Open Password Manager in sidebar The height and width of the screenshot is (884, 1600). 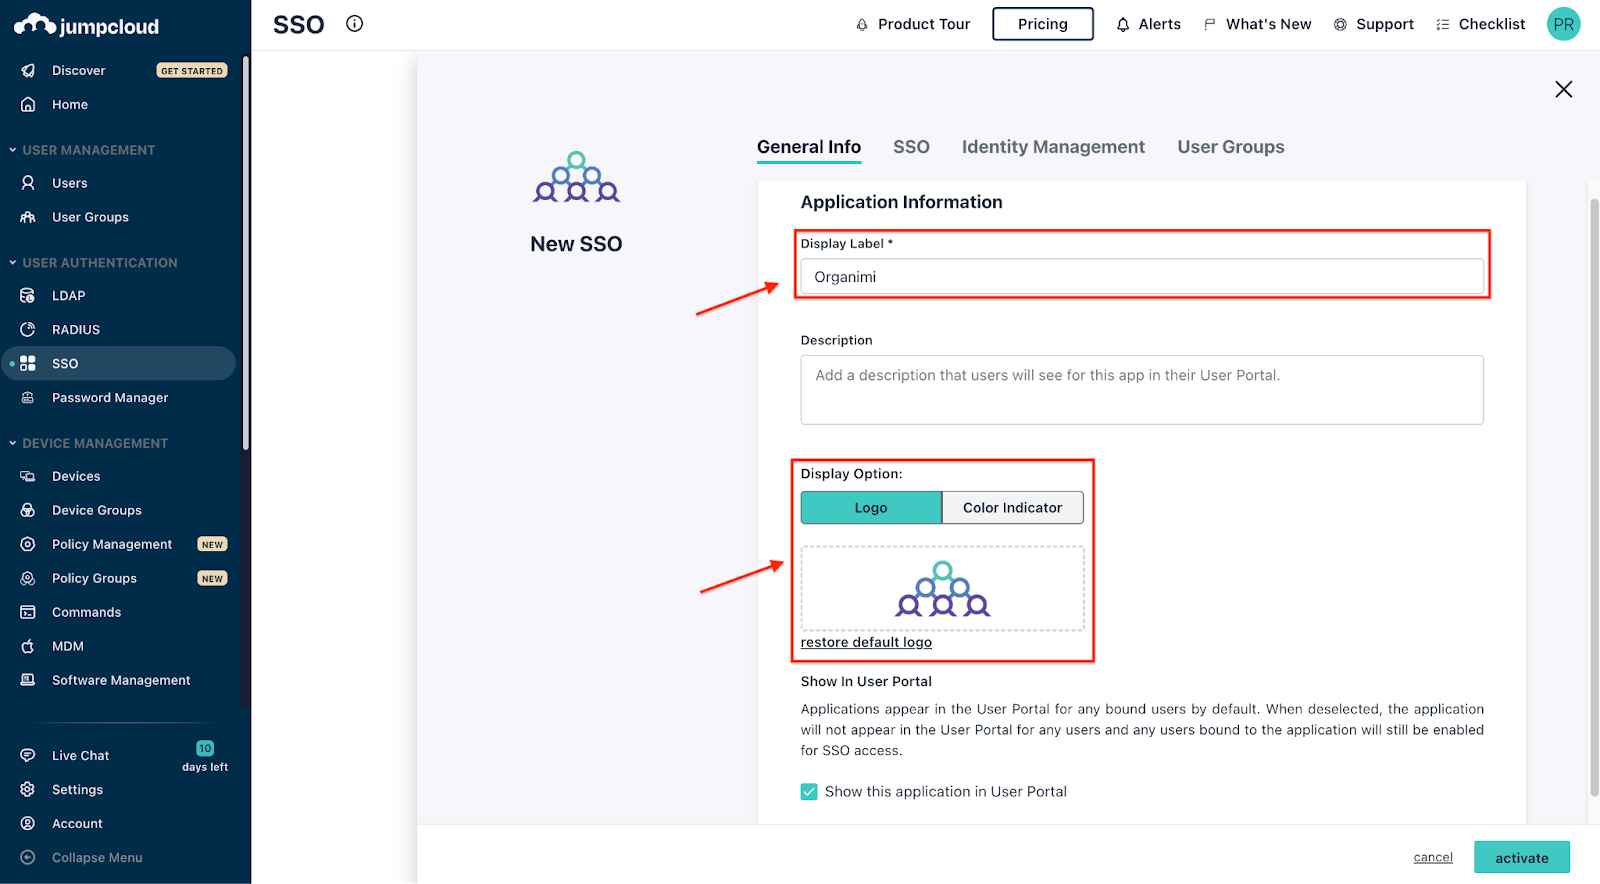click(x=109, y=398)
